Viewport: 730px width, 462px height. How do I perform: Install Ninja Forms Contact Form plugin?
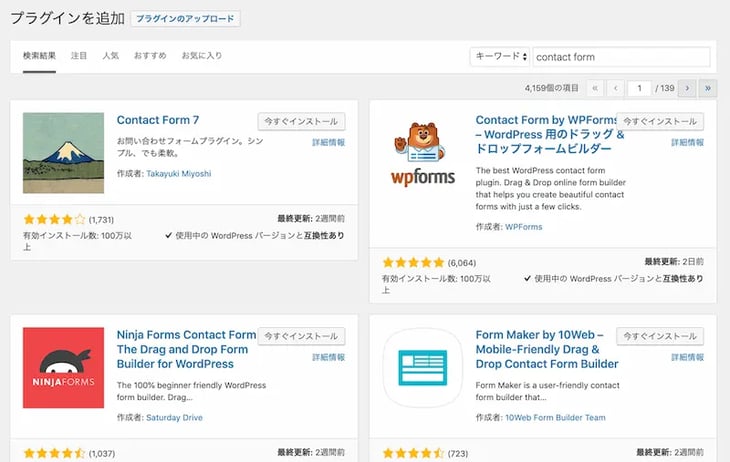tap(301, 336)
